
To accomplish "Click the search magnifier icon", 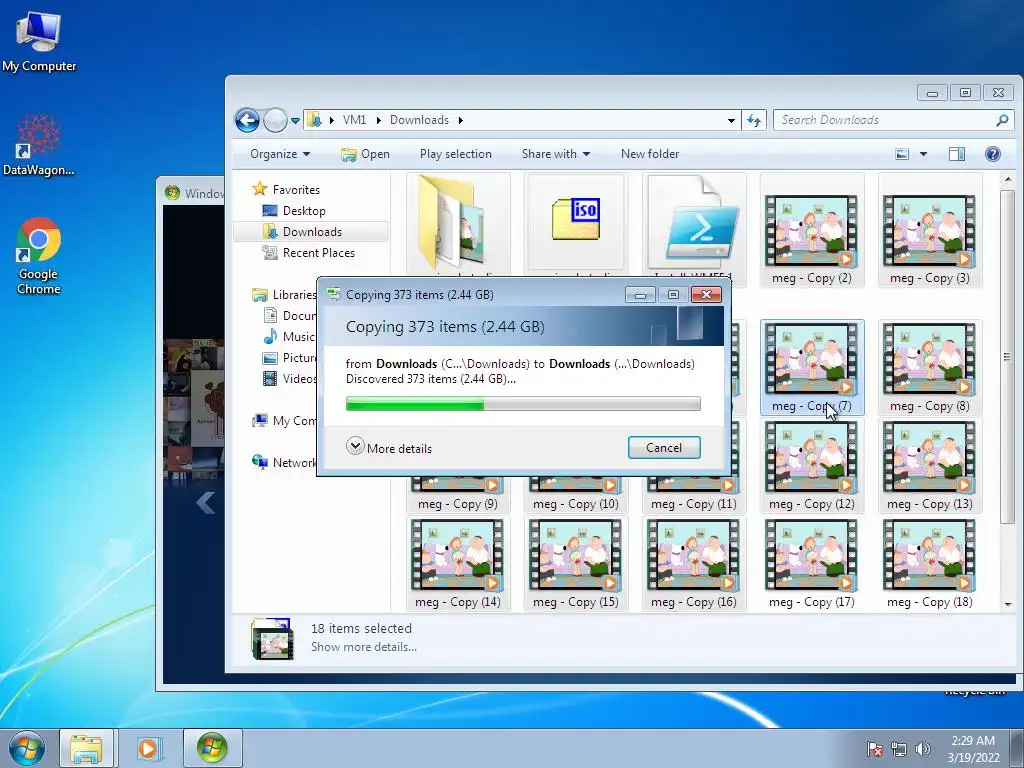I will click(x=1002, y=120).
